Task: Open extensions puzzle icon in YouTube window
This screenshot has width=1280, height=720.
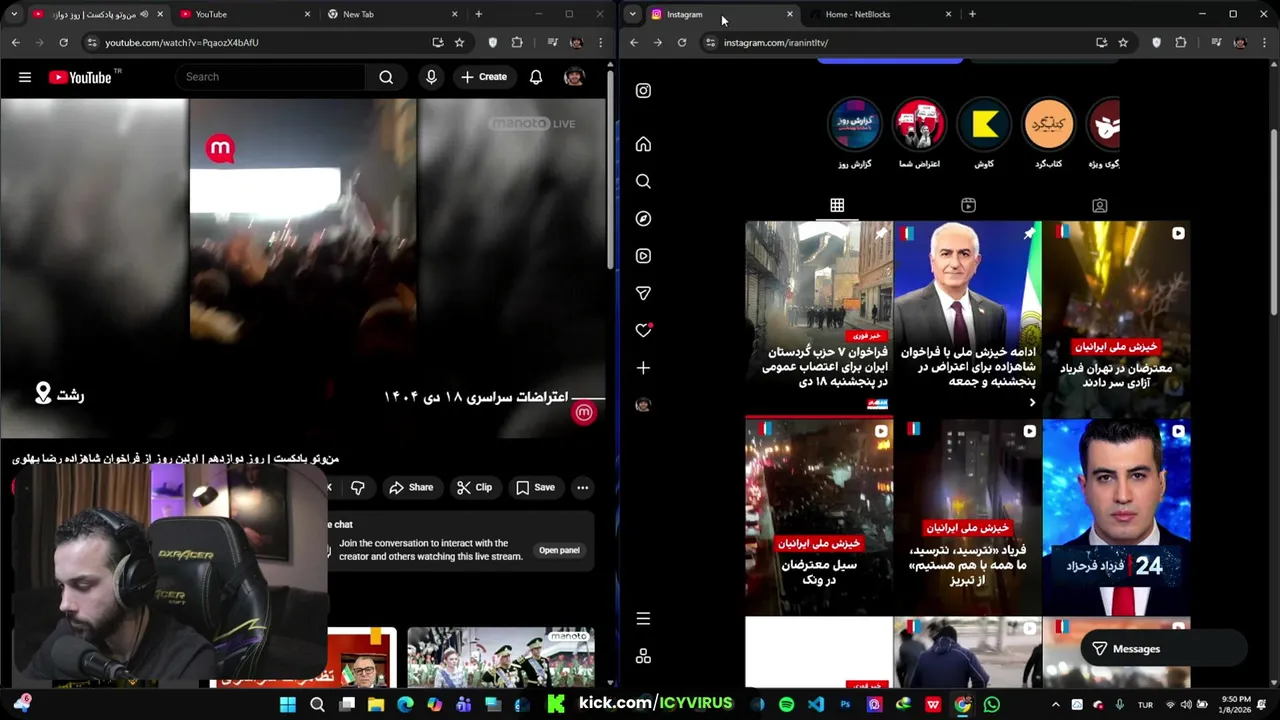Action: (517, 42)
